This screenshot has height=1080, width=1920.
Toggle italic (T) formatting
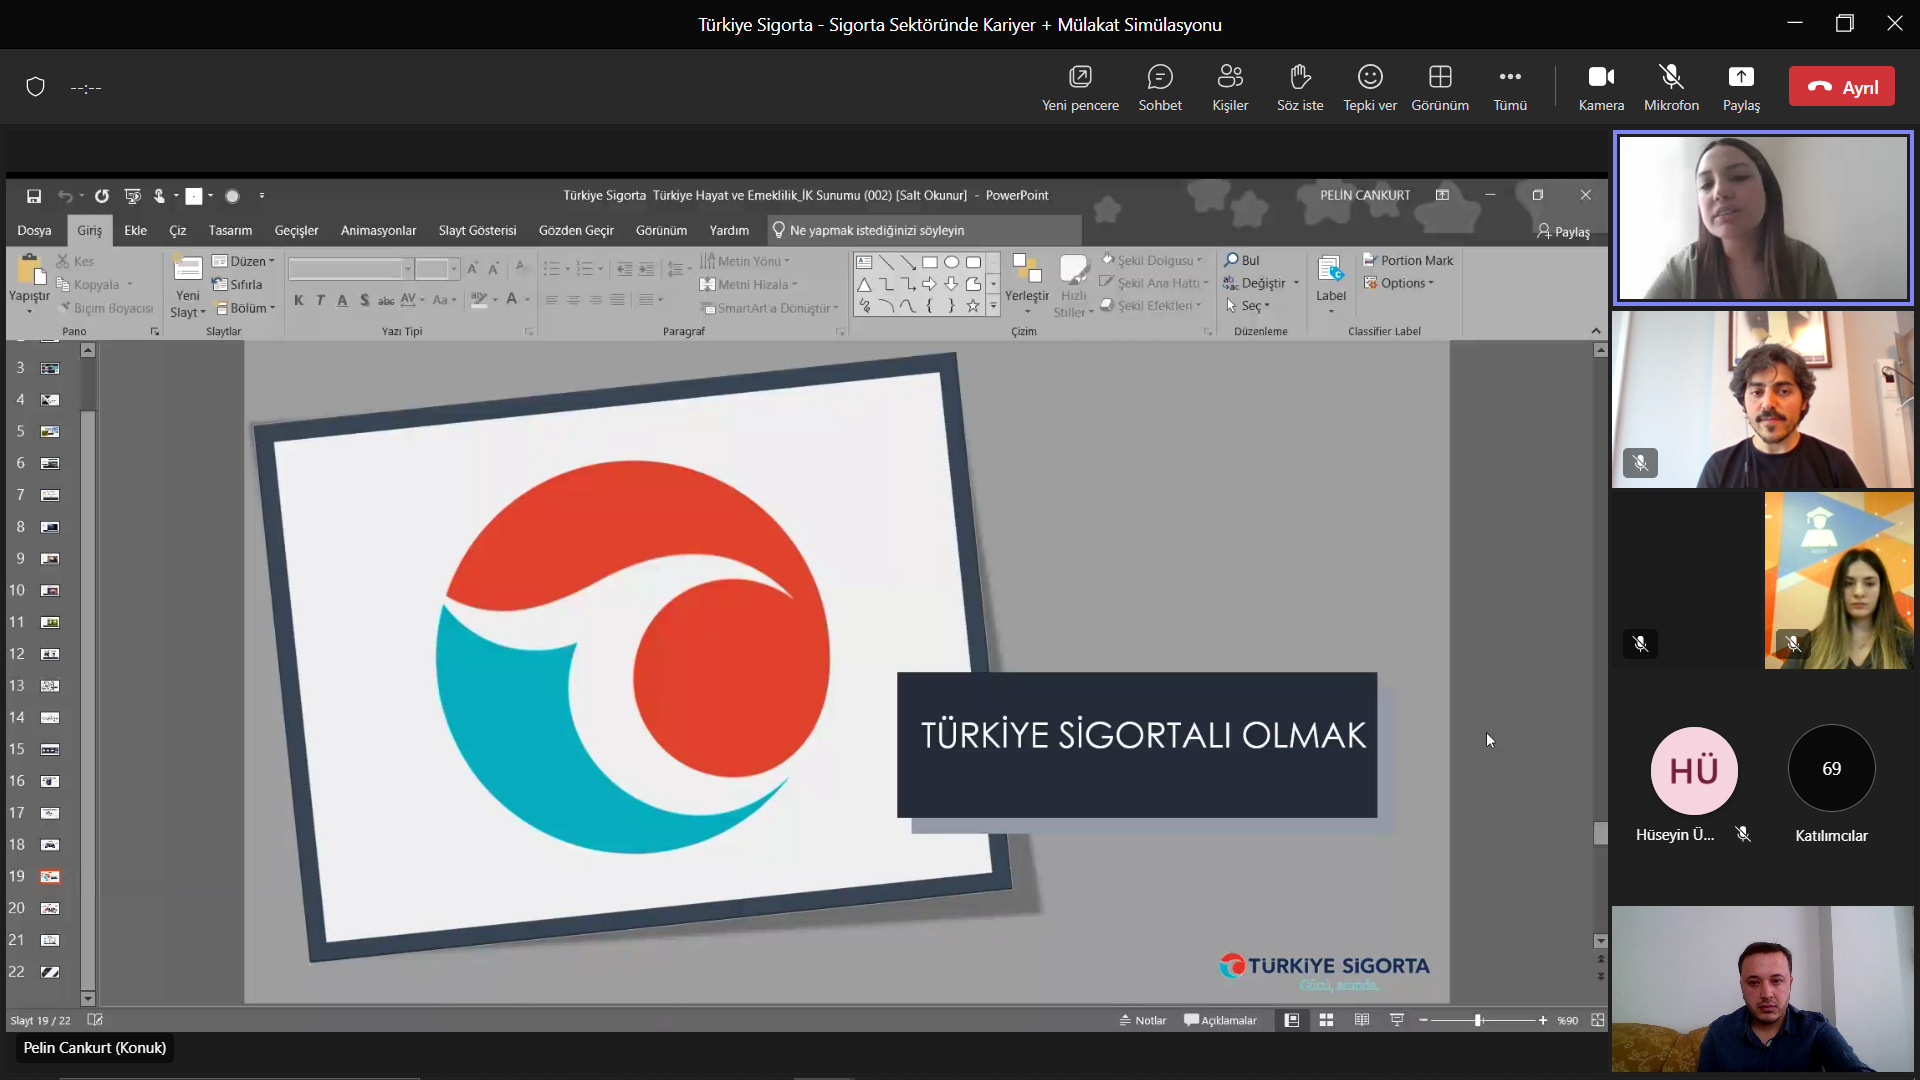point(320,300)
